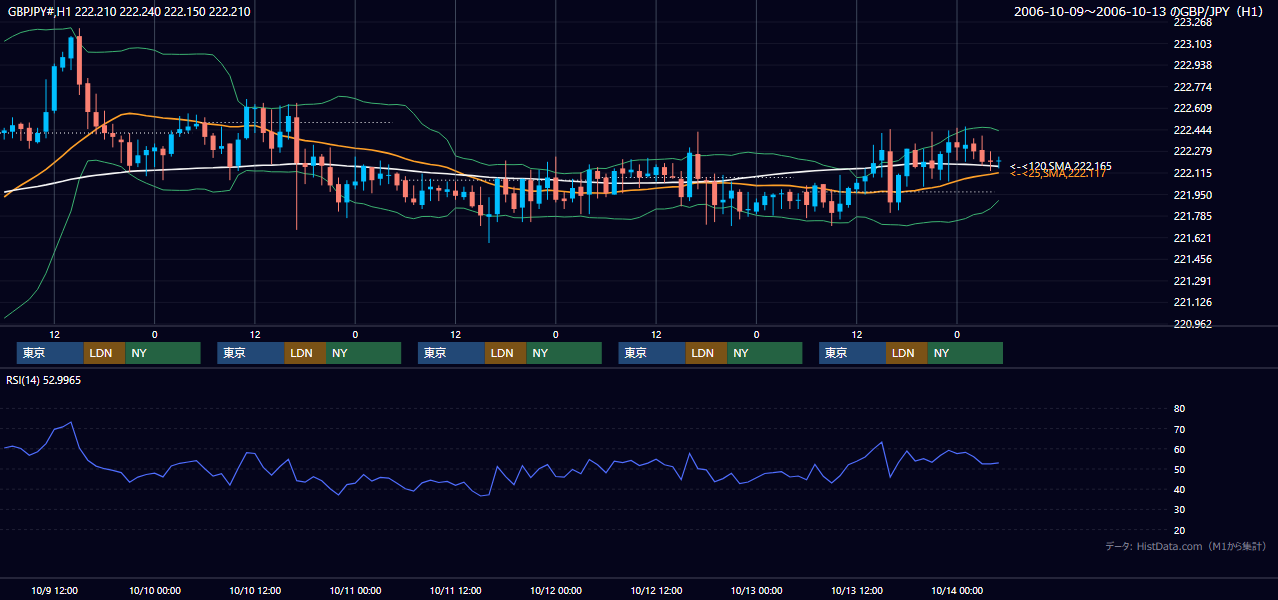
Task: Click price axis value 223.268
Action: coord(1192,23)
